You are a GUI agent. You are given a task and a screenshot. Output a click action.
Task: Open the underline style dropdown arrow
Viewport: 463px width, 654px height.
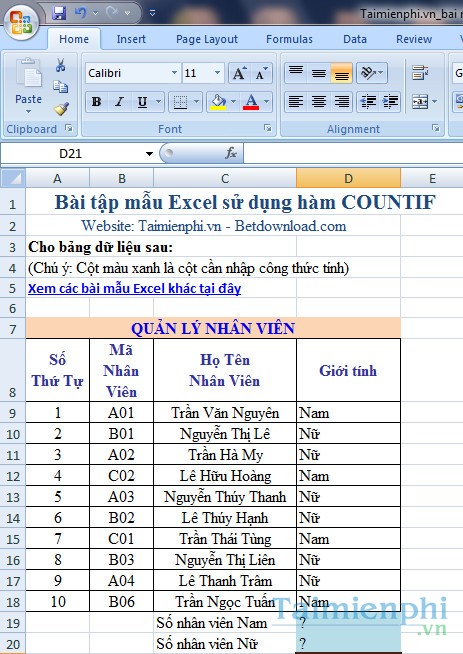click(159, 101)
